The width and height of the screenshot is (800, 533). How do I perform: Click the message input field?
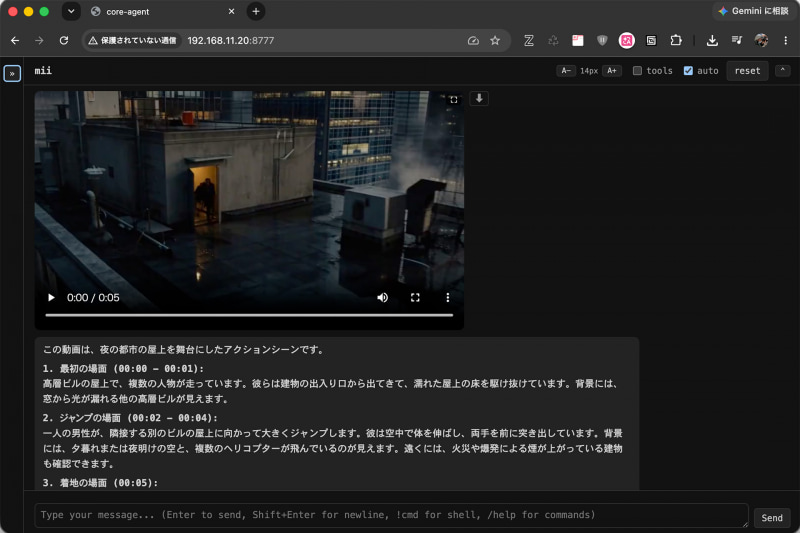coord(391,515)
